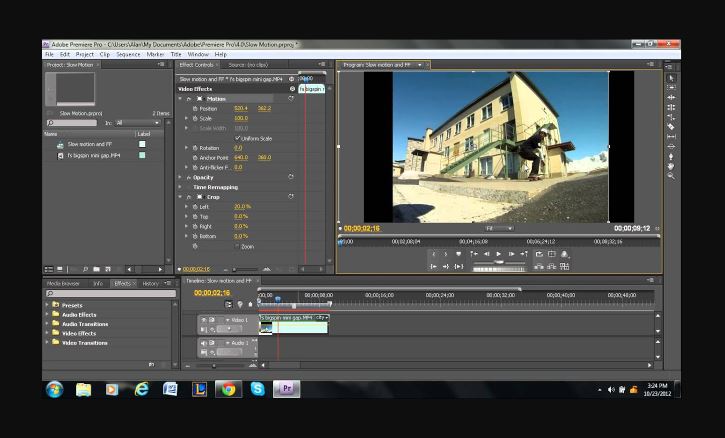Viewport: 725px width, 438px height.
Task: Click the Extract button in Program monitor
Action: point(552,266)
